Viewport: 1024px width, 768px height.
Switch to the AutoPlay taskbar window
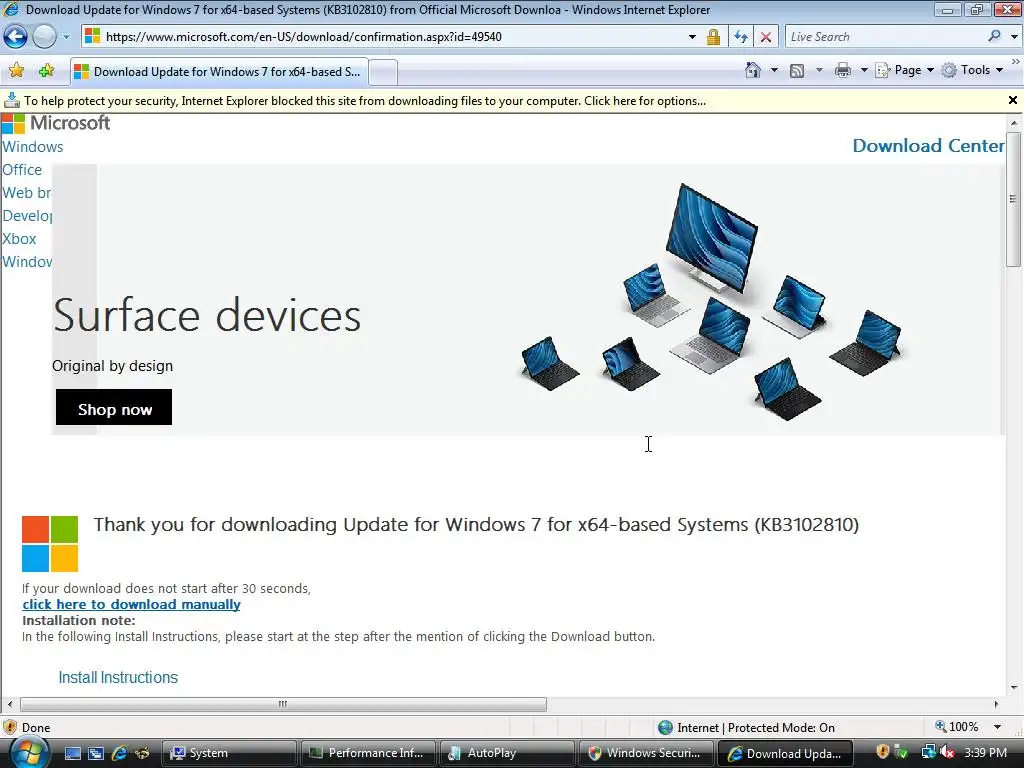(x=507, y=753)
